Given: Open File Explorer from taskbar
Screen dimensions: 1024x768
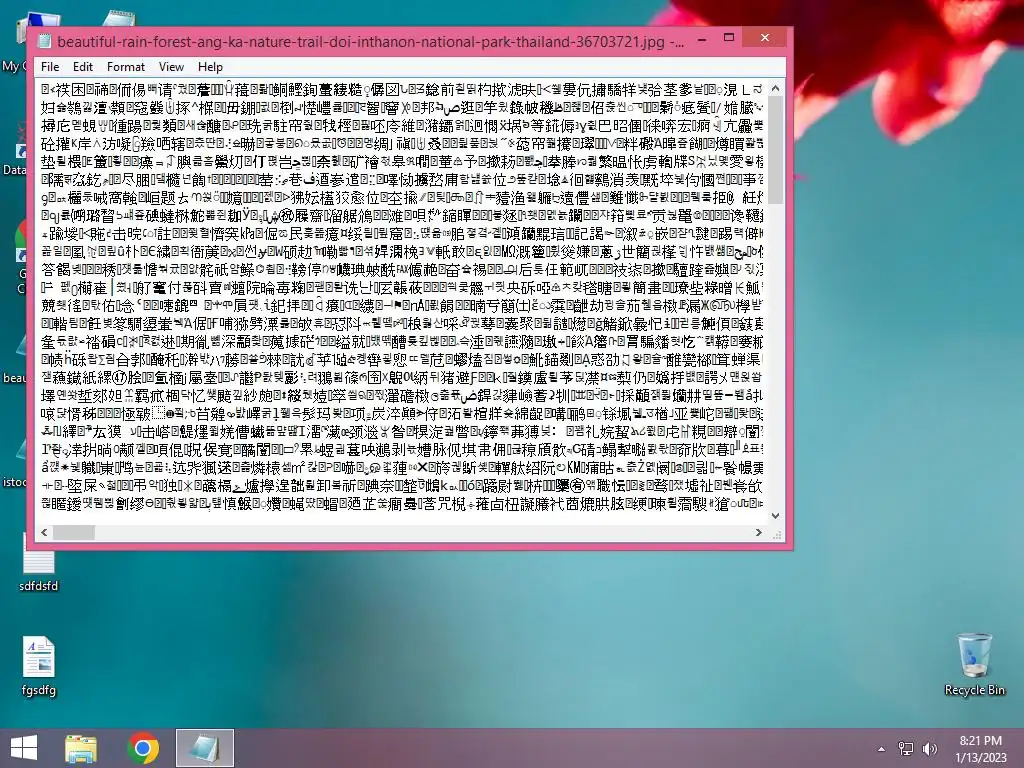Looking at the screenshot, I should (81, 748).
